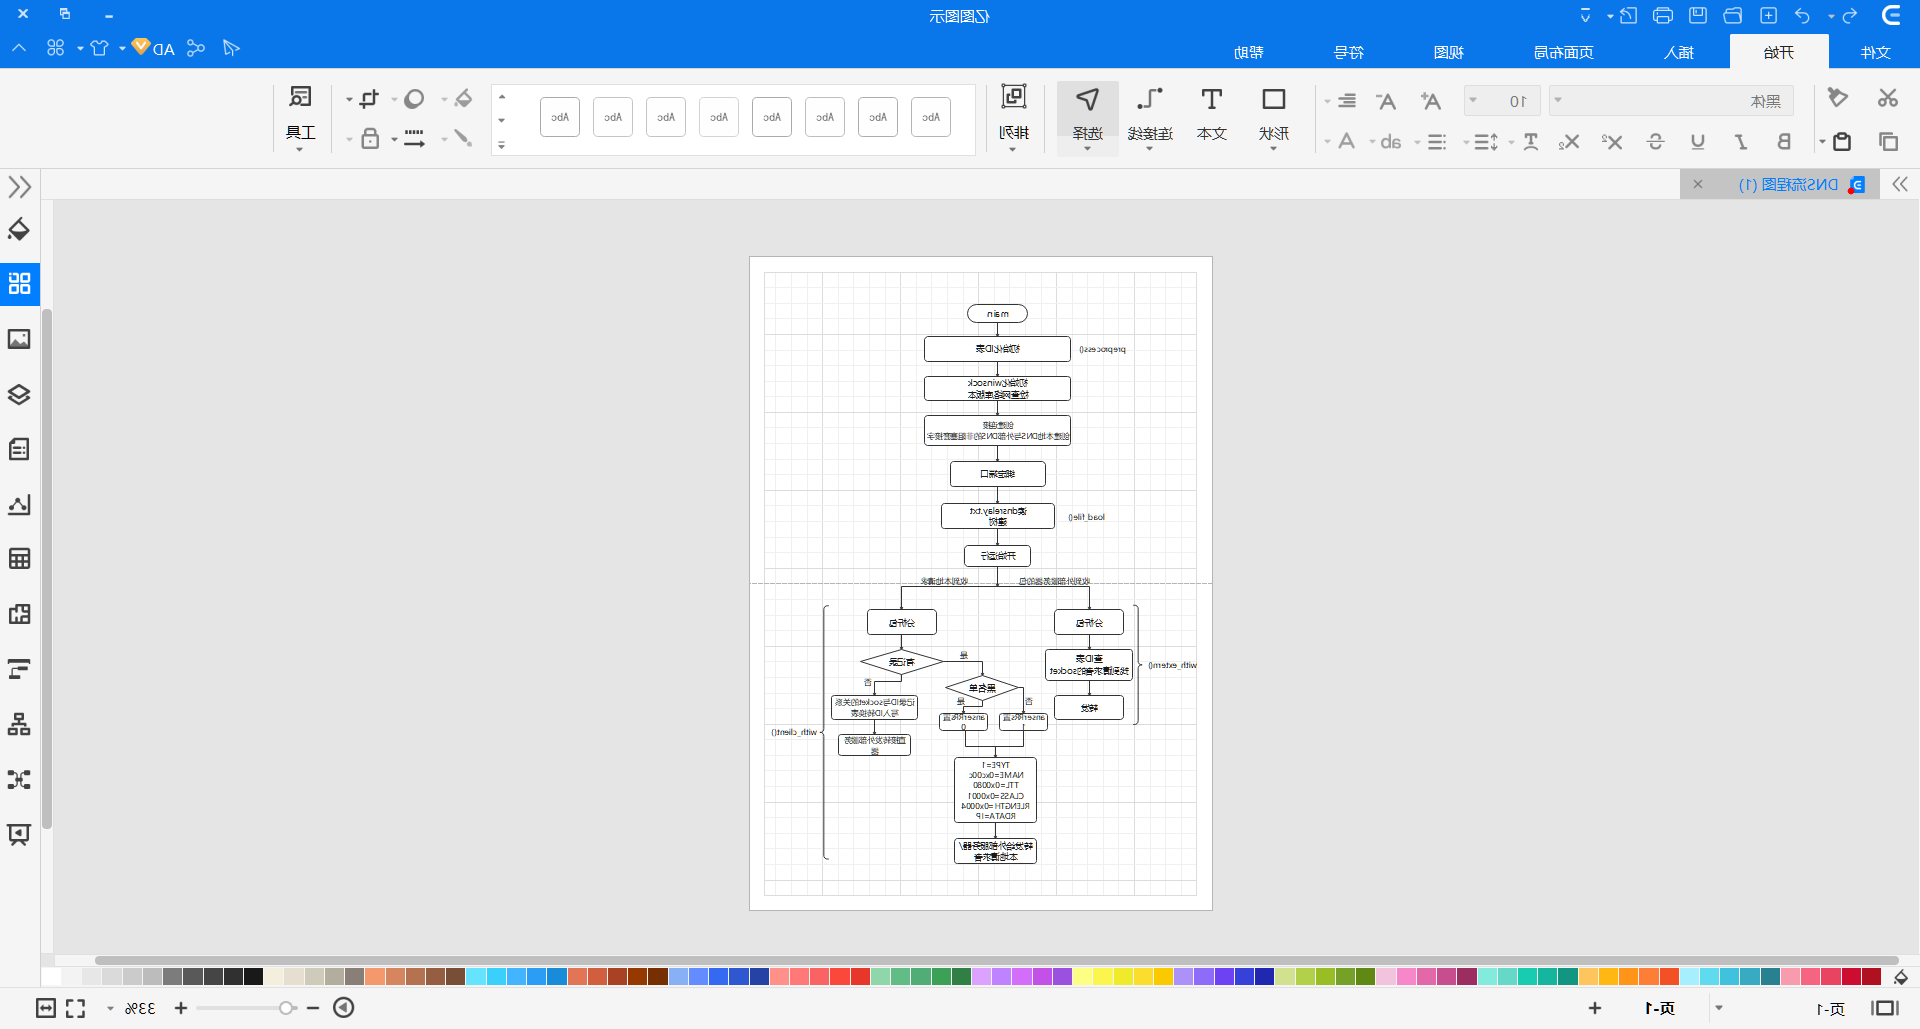The image size is (1920, 1029).
Task: Toggle Subscript formatting
Action: [1569, 142]
